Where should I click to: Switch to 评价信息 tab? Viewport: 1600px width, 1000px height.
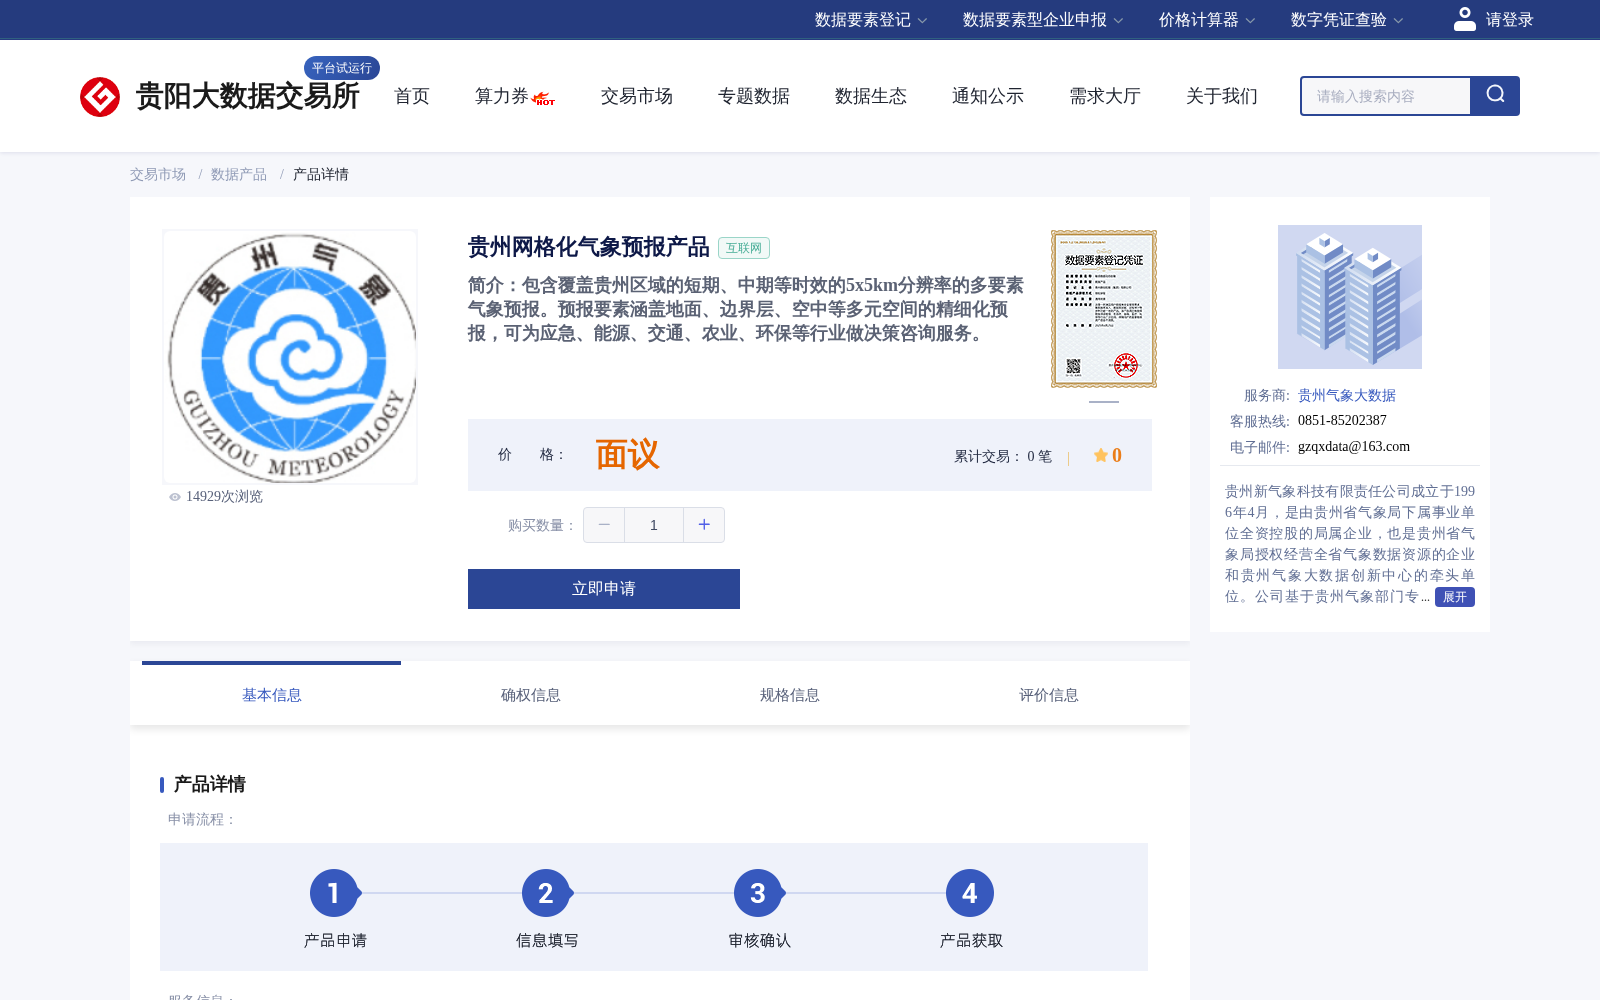coord(1048,695)
